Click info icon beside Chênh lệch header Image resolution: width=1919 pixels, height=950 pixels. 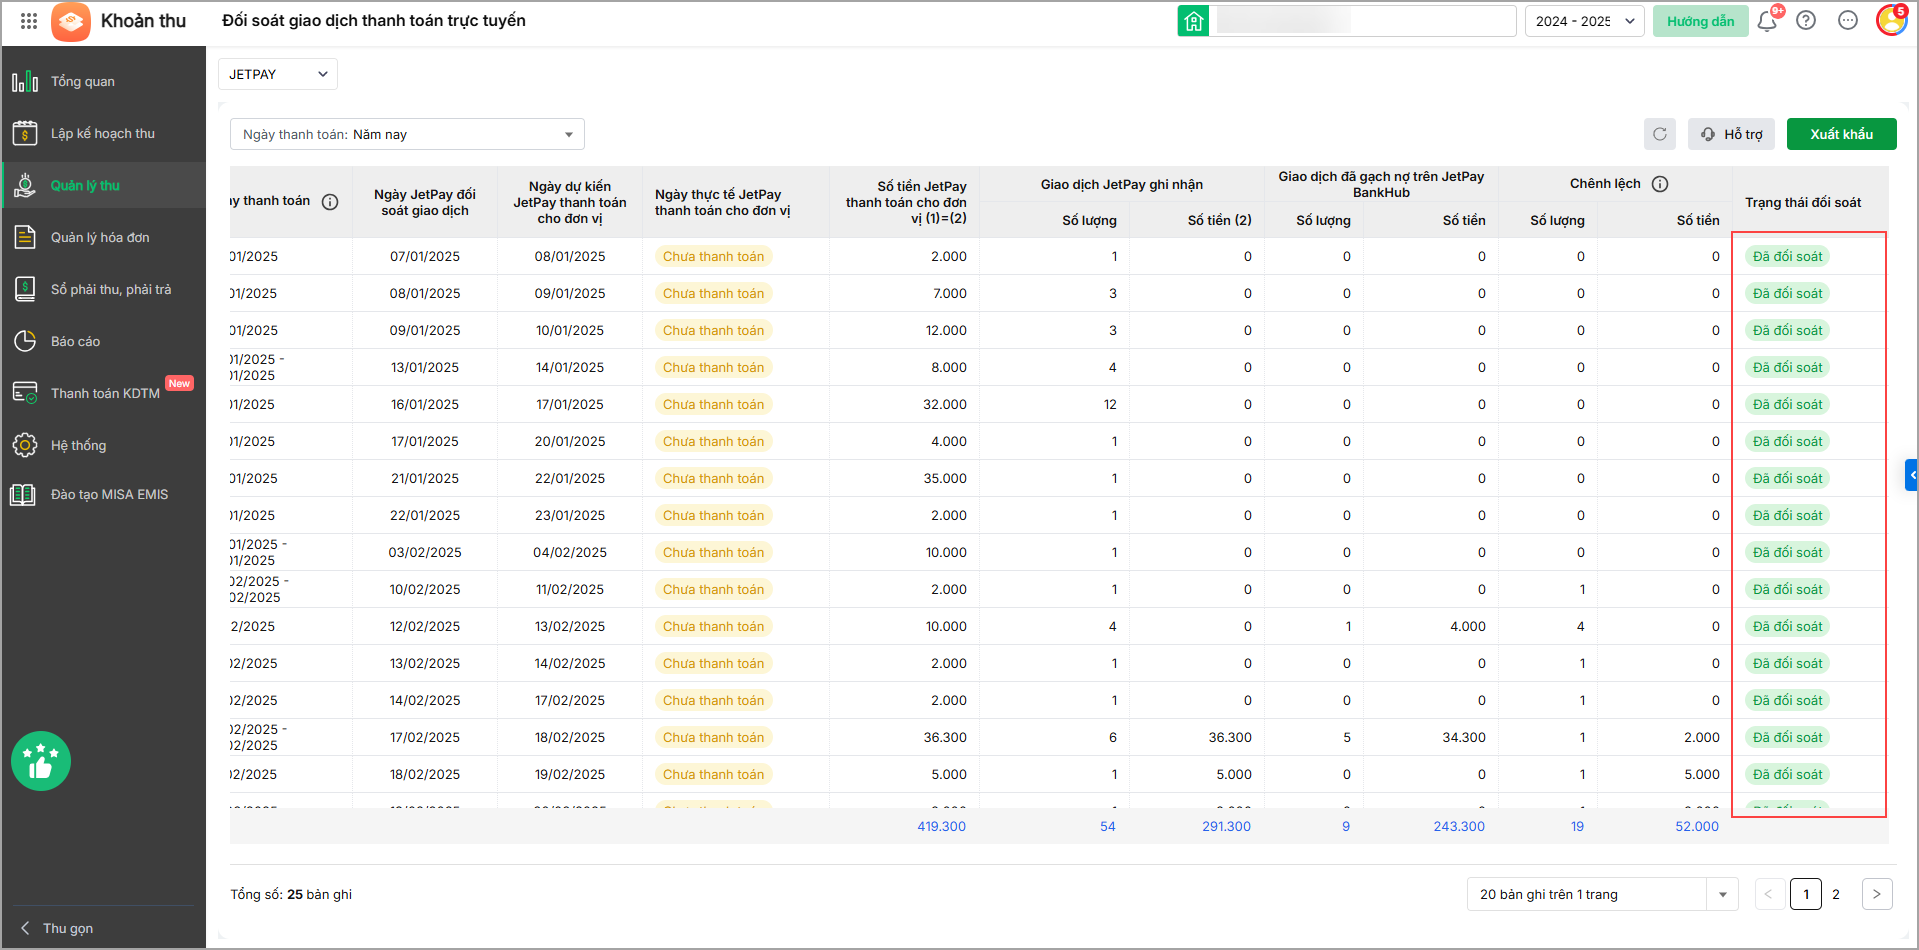tap(1660, 184)
